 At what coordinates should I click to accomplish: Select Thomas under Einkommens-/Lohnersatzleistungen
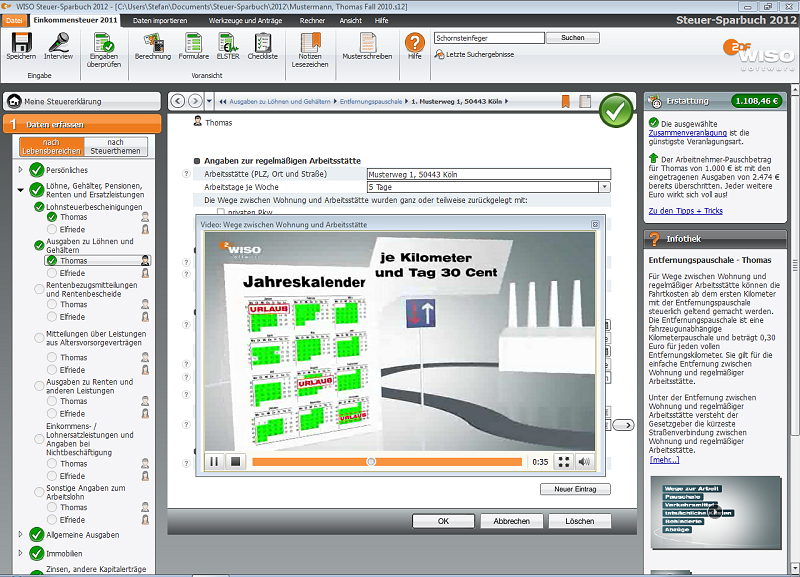73,464
